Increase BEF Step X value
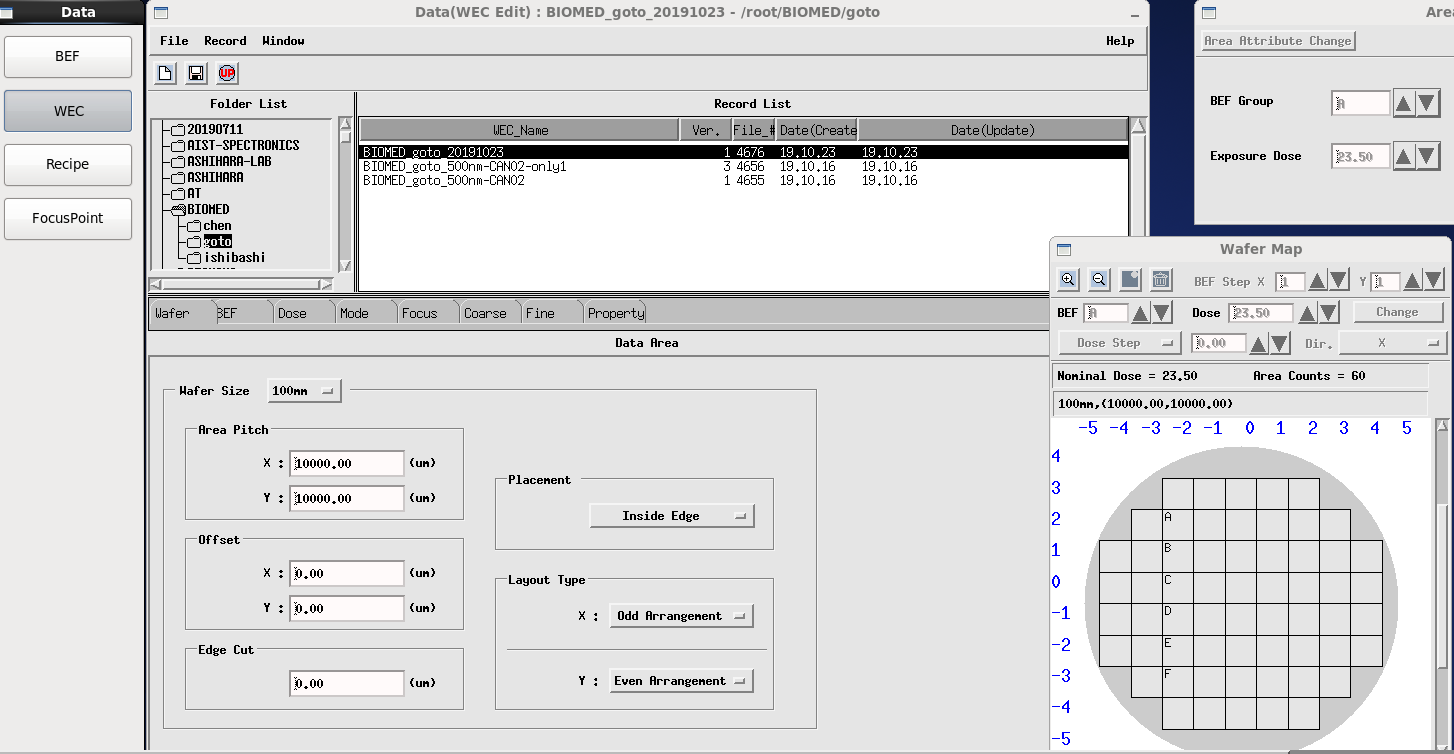1454x754 pixels. tap(1318, 281)
